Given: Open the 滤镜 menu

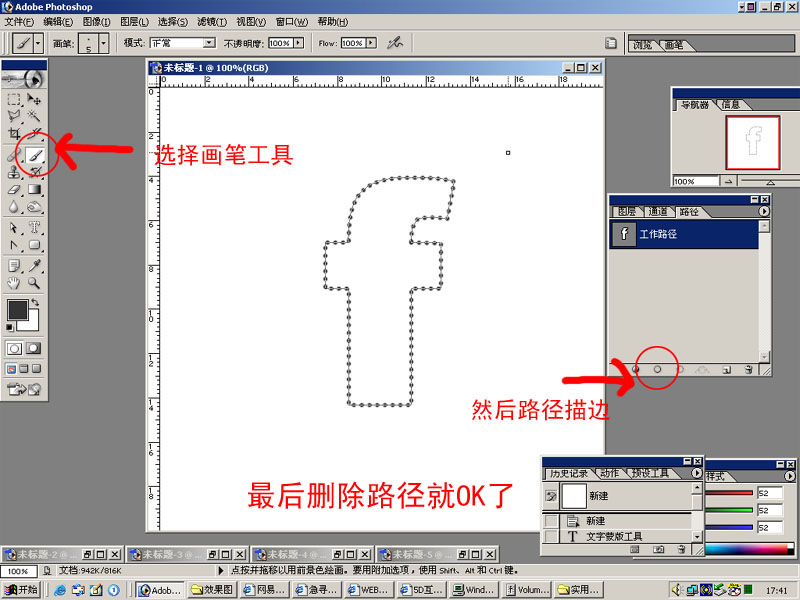Looking at the screenshot, I should [212, 21].
